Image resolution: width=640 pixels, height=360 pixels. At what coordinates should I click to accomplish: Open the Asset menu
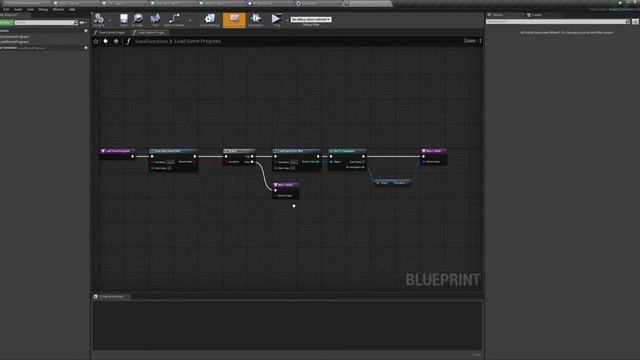coord(18,9)
